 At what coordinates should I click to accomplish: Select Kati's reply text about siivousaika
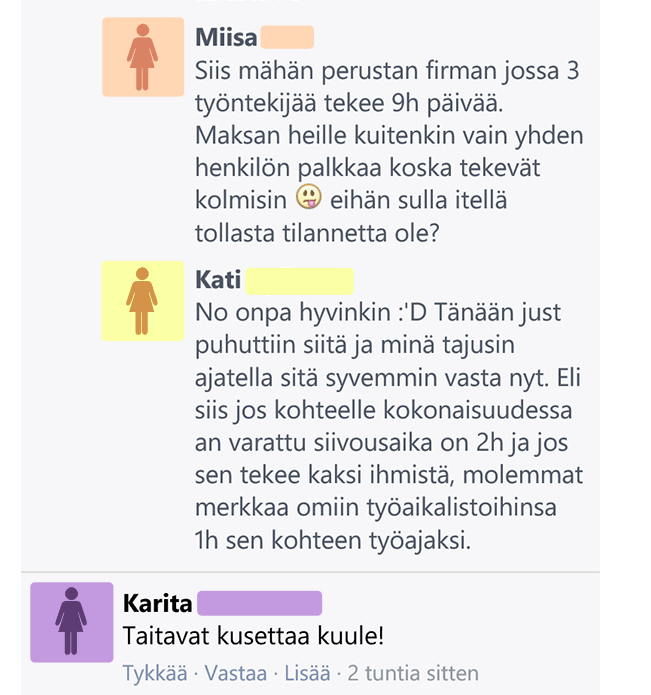(x=389, y=426)
